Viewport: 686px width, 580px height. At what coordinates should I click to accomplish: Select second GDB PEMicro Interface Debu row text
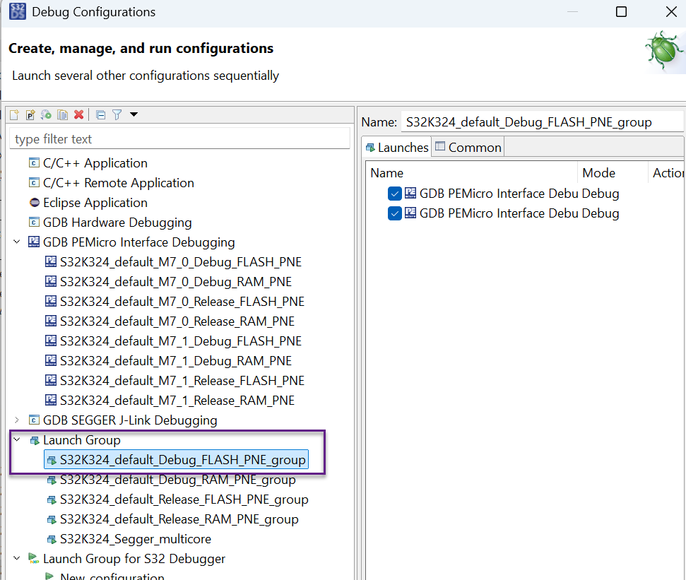[x=499, y=213]
